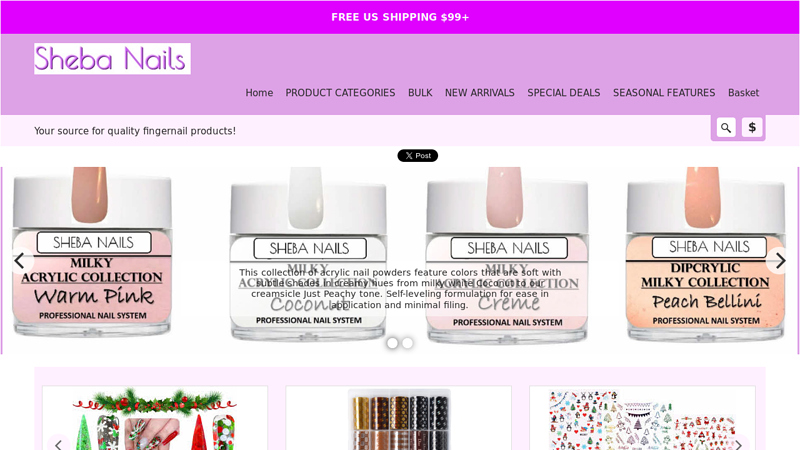
Task: Open PRODUCT CATEGORIES menu
Action: pos(340,93)
